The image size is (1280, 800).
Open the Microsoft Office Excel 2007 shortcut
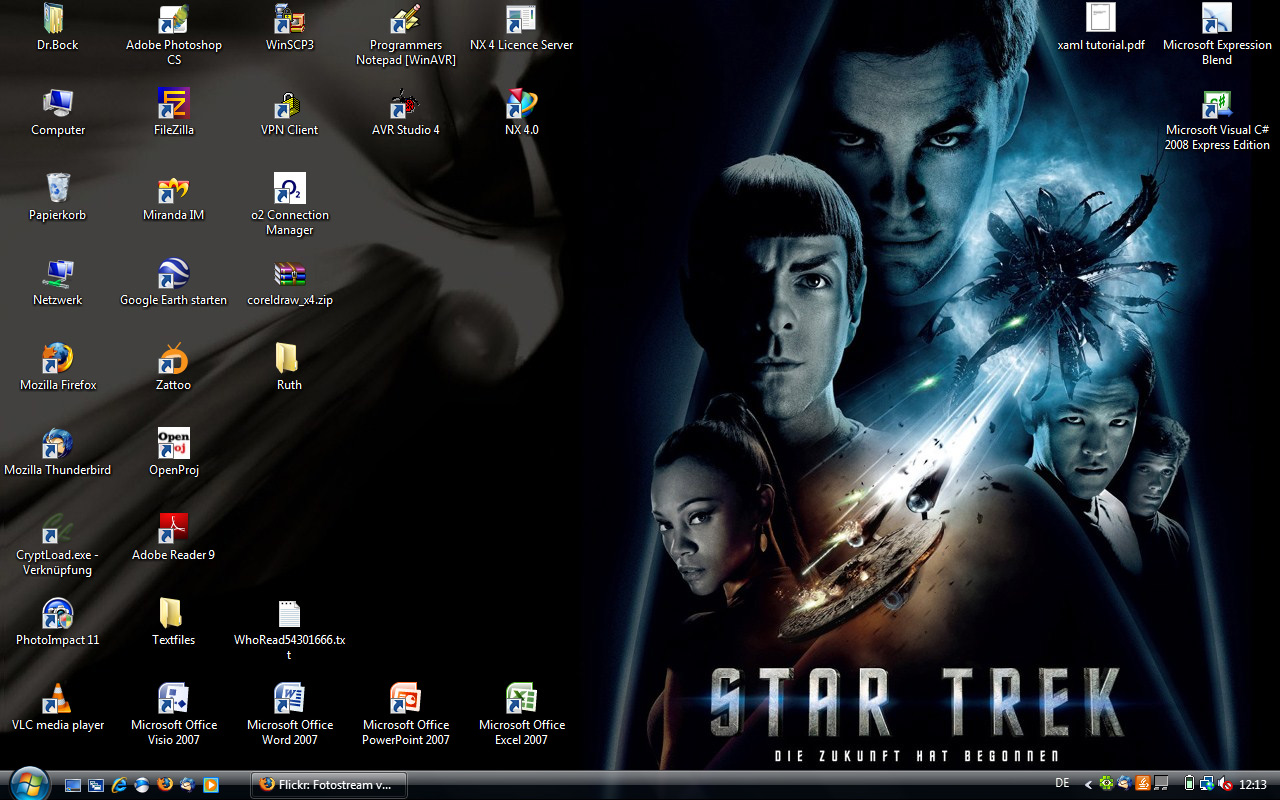click(521, 699)
